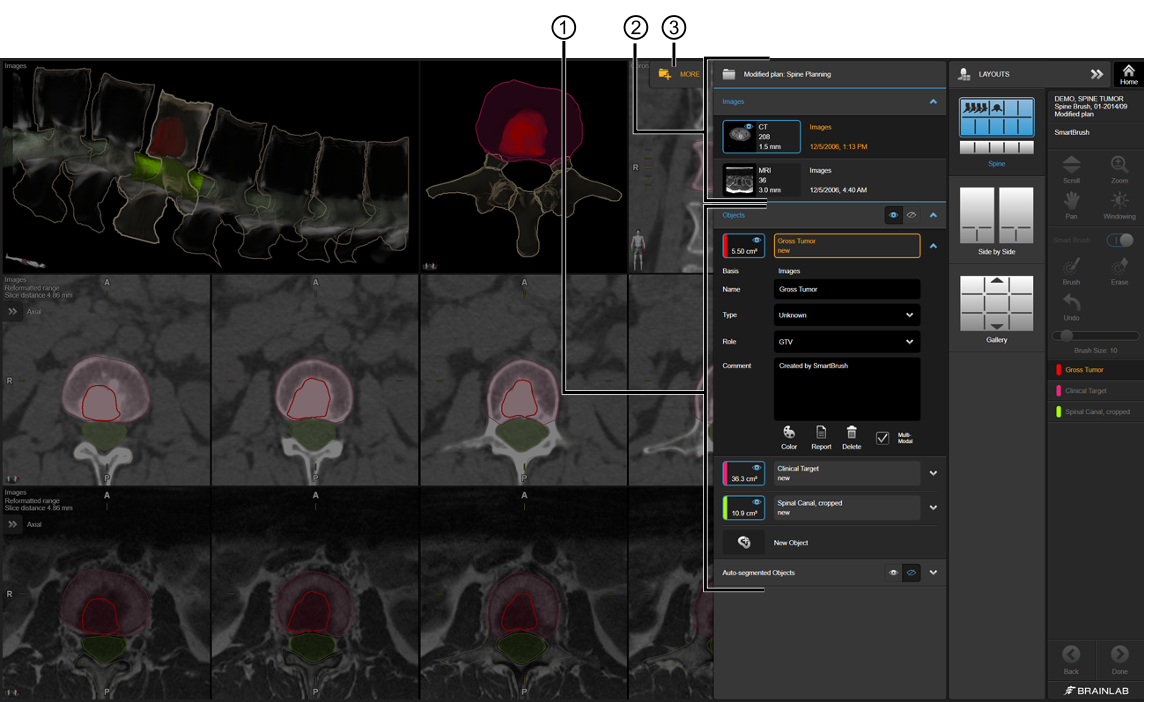Select the Scroll tool

click(1071, 169)
